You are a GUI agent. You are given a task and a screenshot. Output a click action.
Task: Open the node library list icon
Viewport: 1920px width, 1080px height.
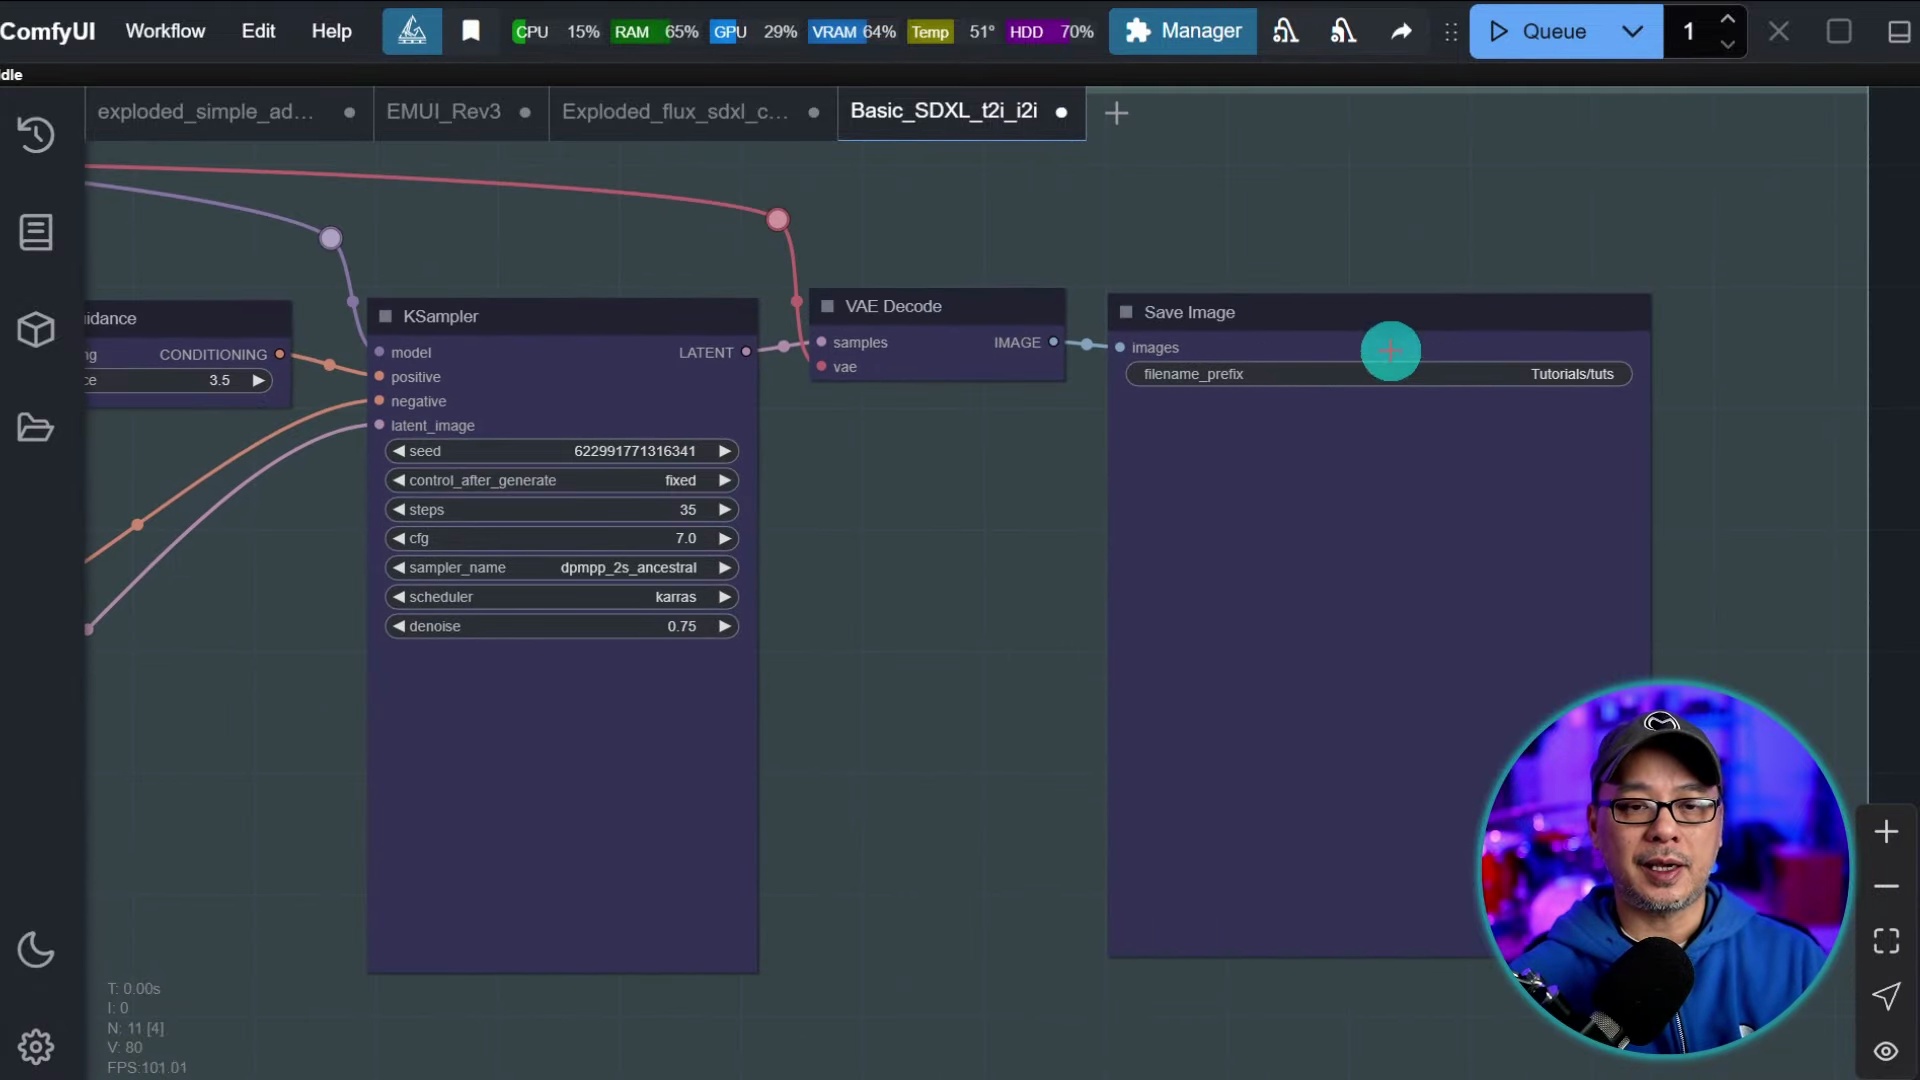tap(36, 232)
